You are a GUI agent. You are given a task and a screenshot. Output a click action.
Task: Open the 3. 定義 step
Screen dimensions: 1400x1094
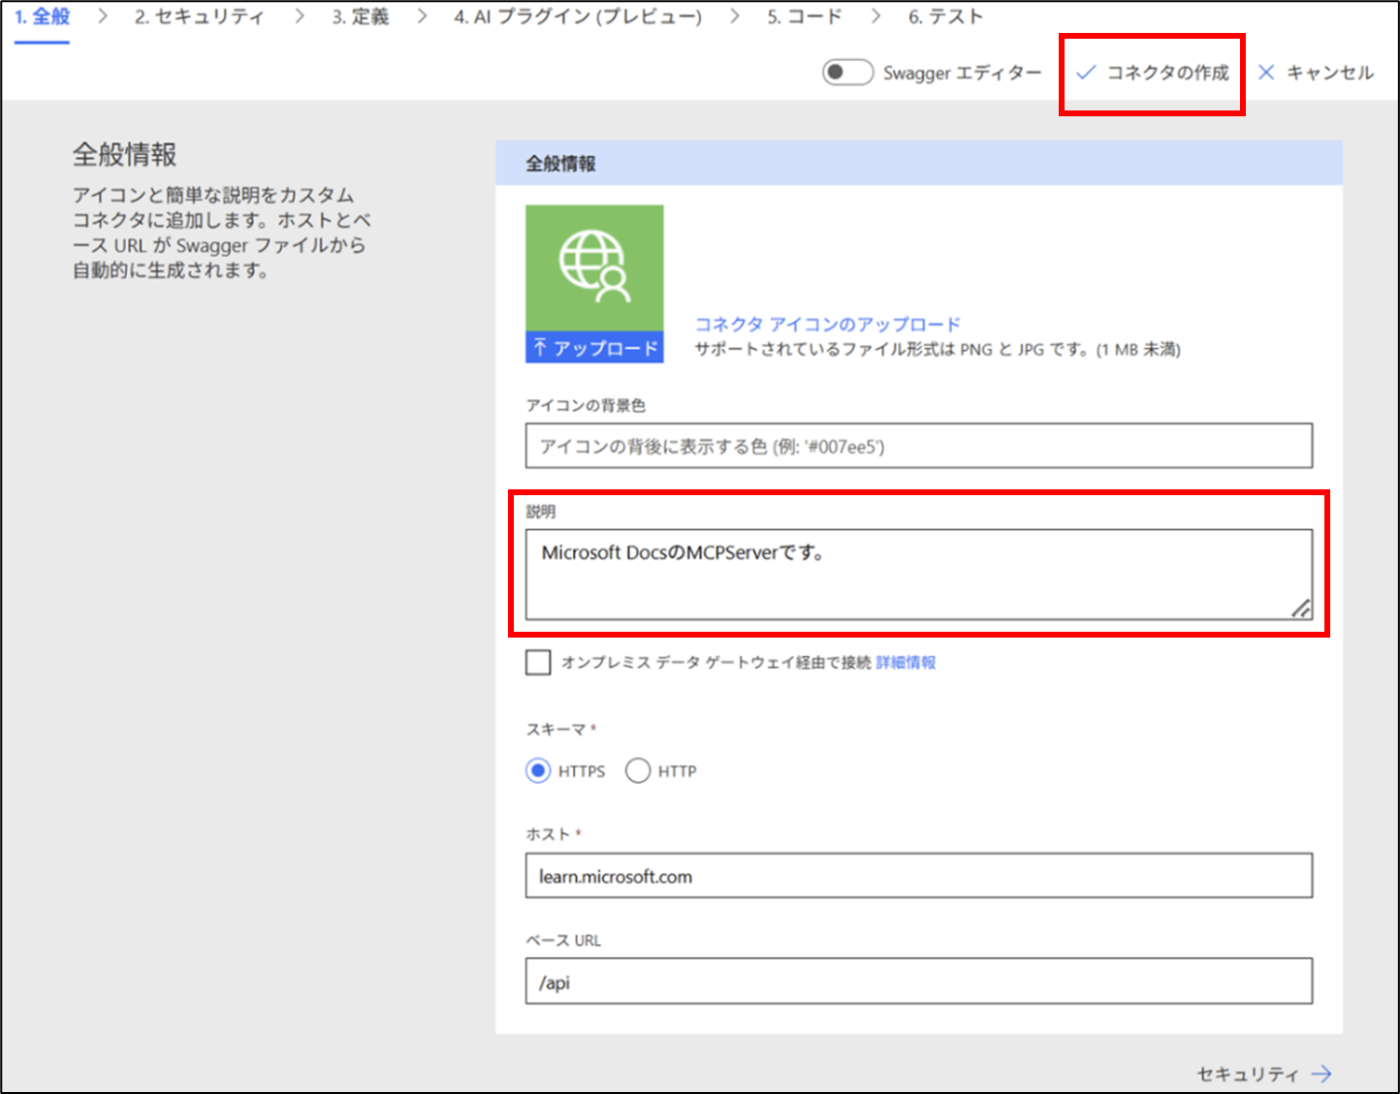(360, 17)
